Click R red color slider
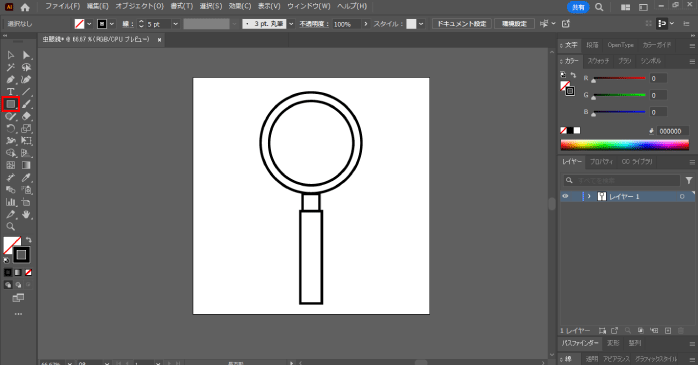 pos(619,78)
